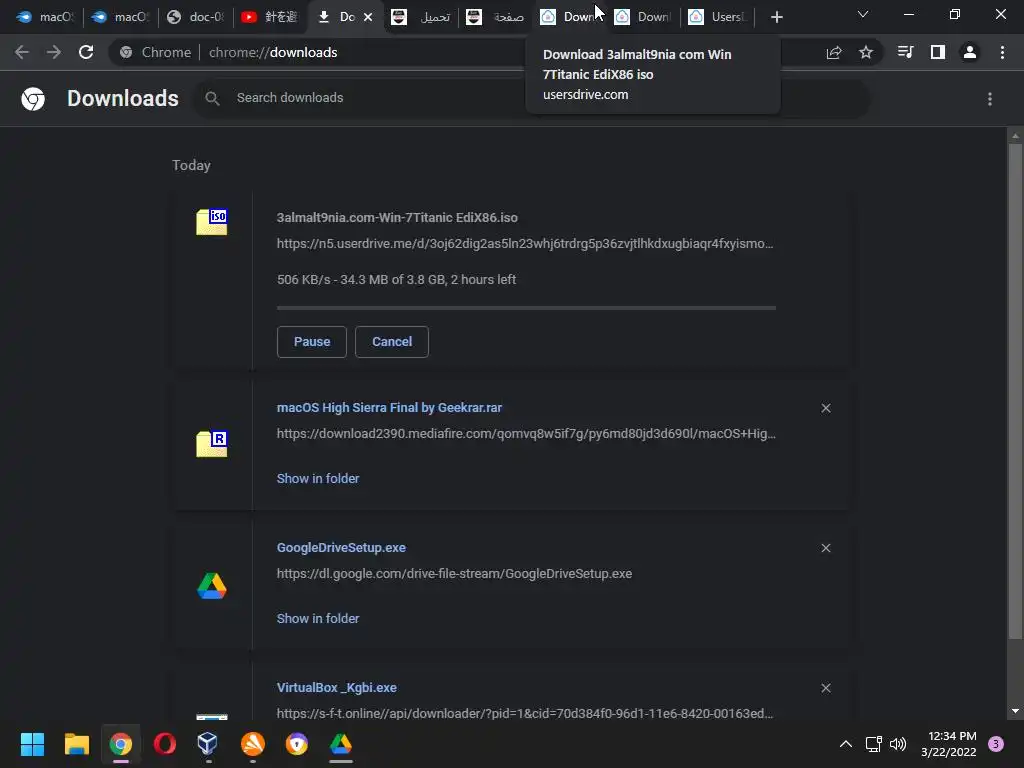Image resolution: width=1024 pixels, height=768 pixels.
Task: Open the network status tray icon
Action: point(873,744)
